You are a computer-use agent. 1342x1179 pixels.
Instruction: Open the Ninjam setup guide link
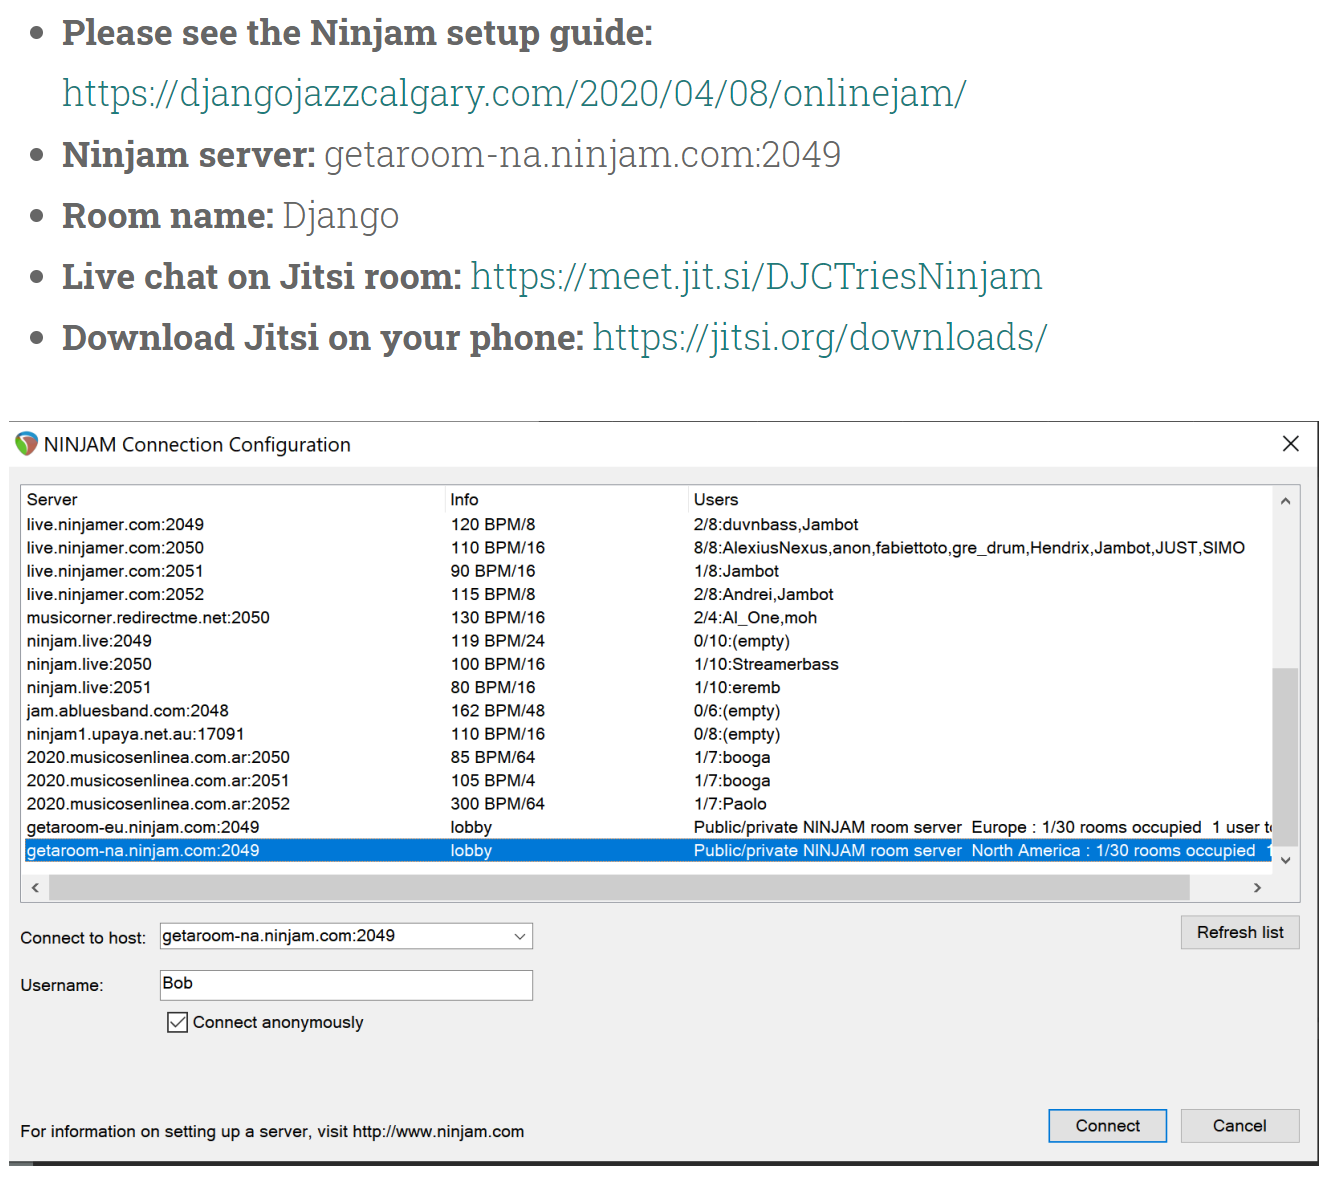(514, 93)
